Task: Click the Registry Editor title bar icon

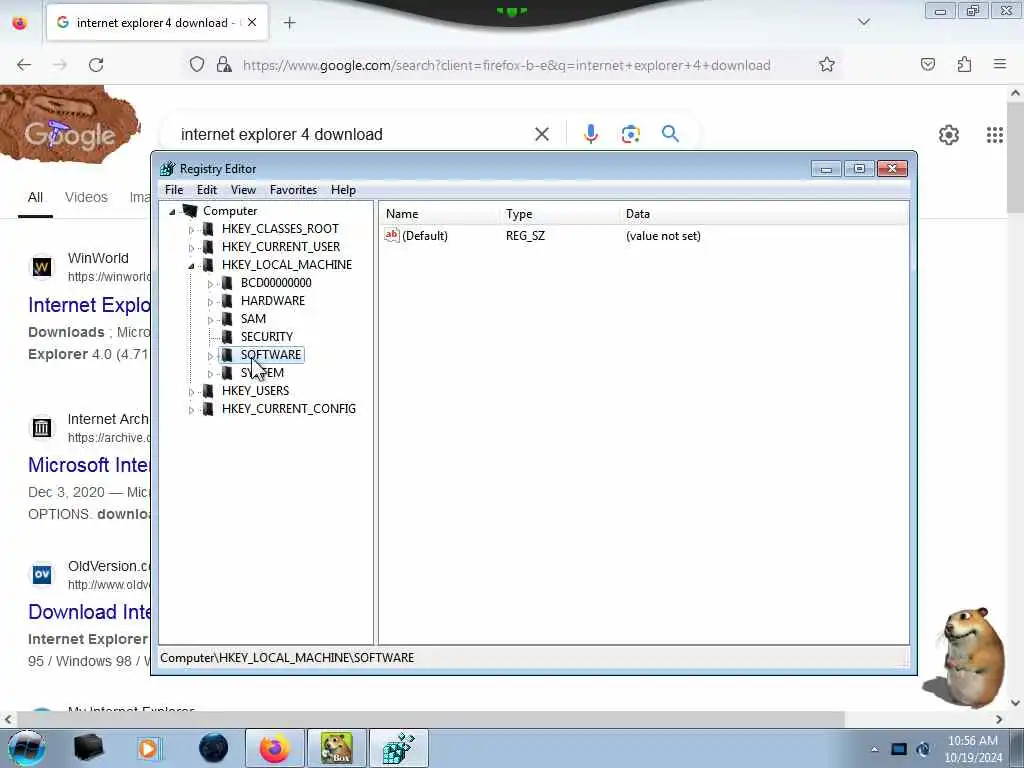Action: [168, 168]
